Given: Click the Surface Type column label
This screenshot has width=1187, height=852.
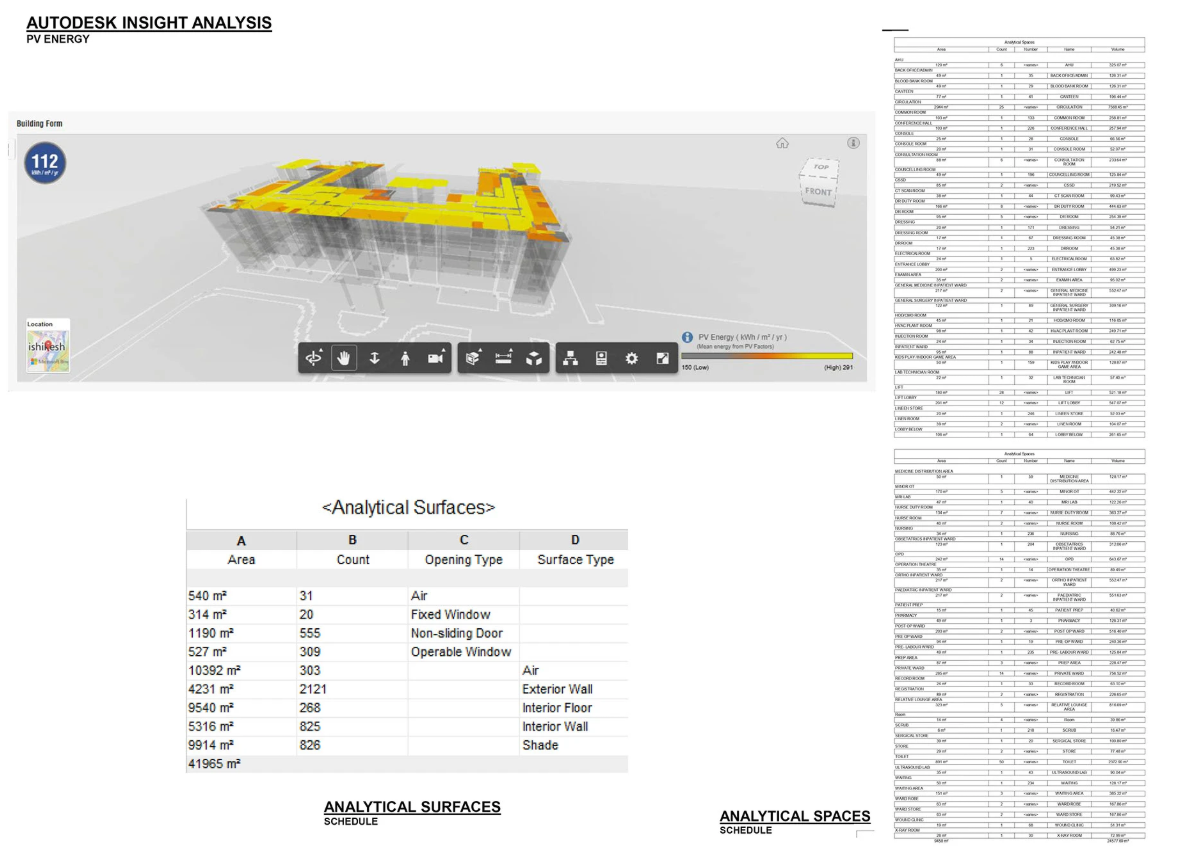Looking at the screenshot, I should coord(575,560).
